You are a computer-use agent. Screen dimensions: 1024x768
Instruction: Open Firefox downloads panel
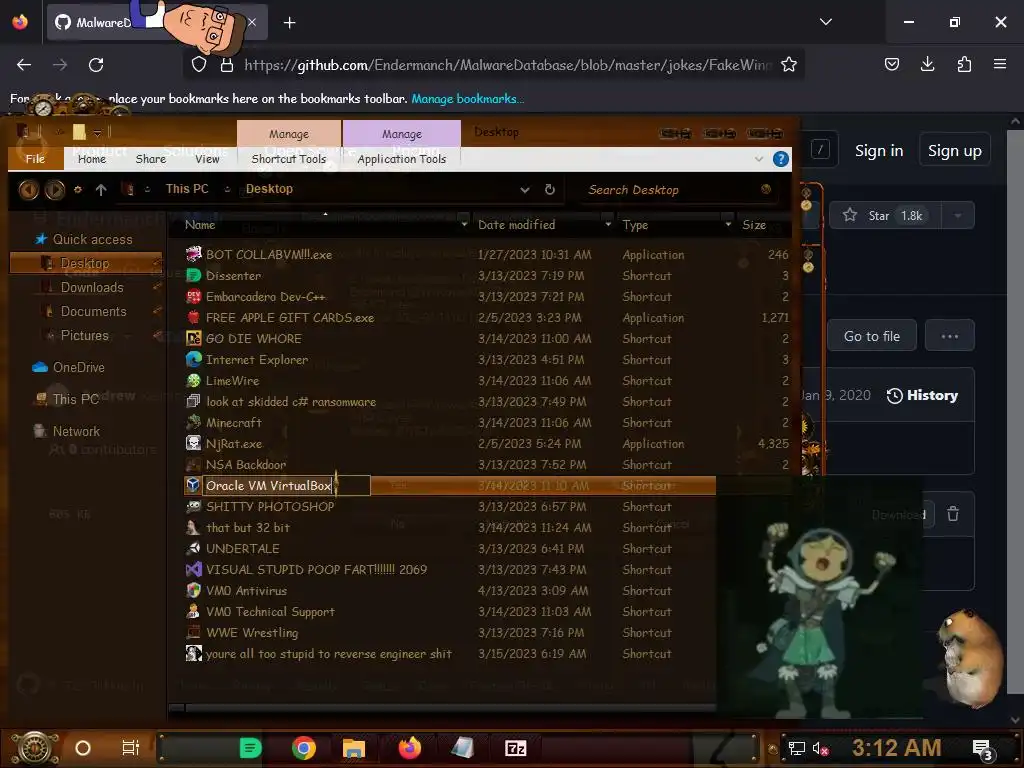(927, 64)
